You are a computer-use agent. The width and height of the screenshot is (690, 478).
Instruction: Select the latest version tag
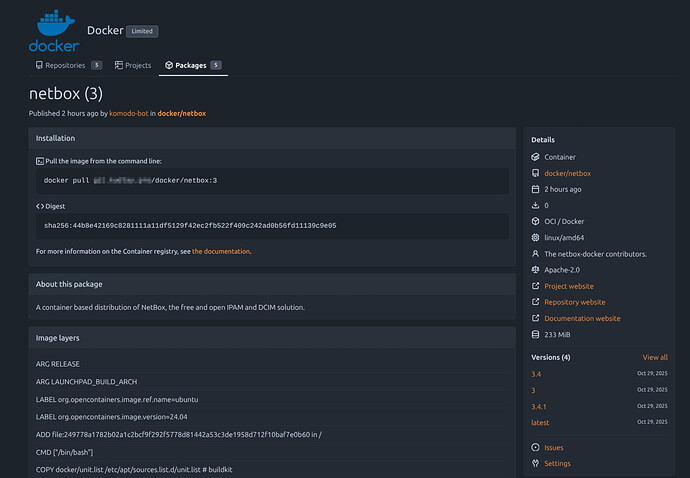tap(540, 422)
